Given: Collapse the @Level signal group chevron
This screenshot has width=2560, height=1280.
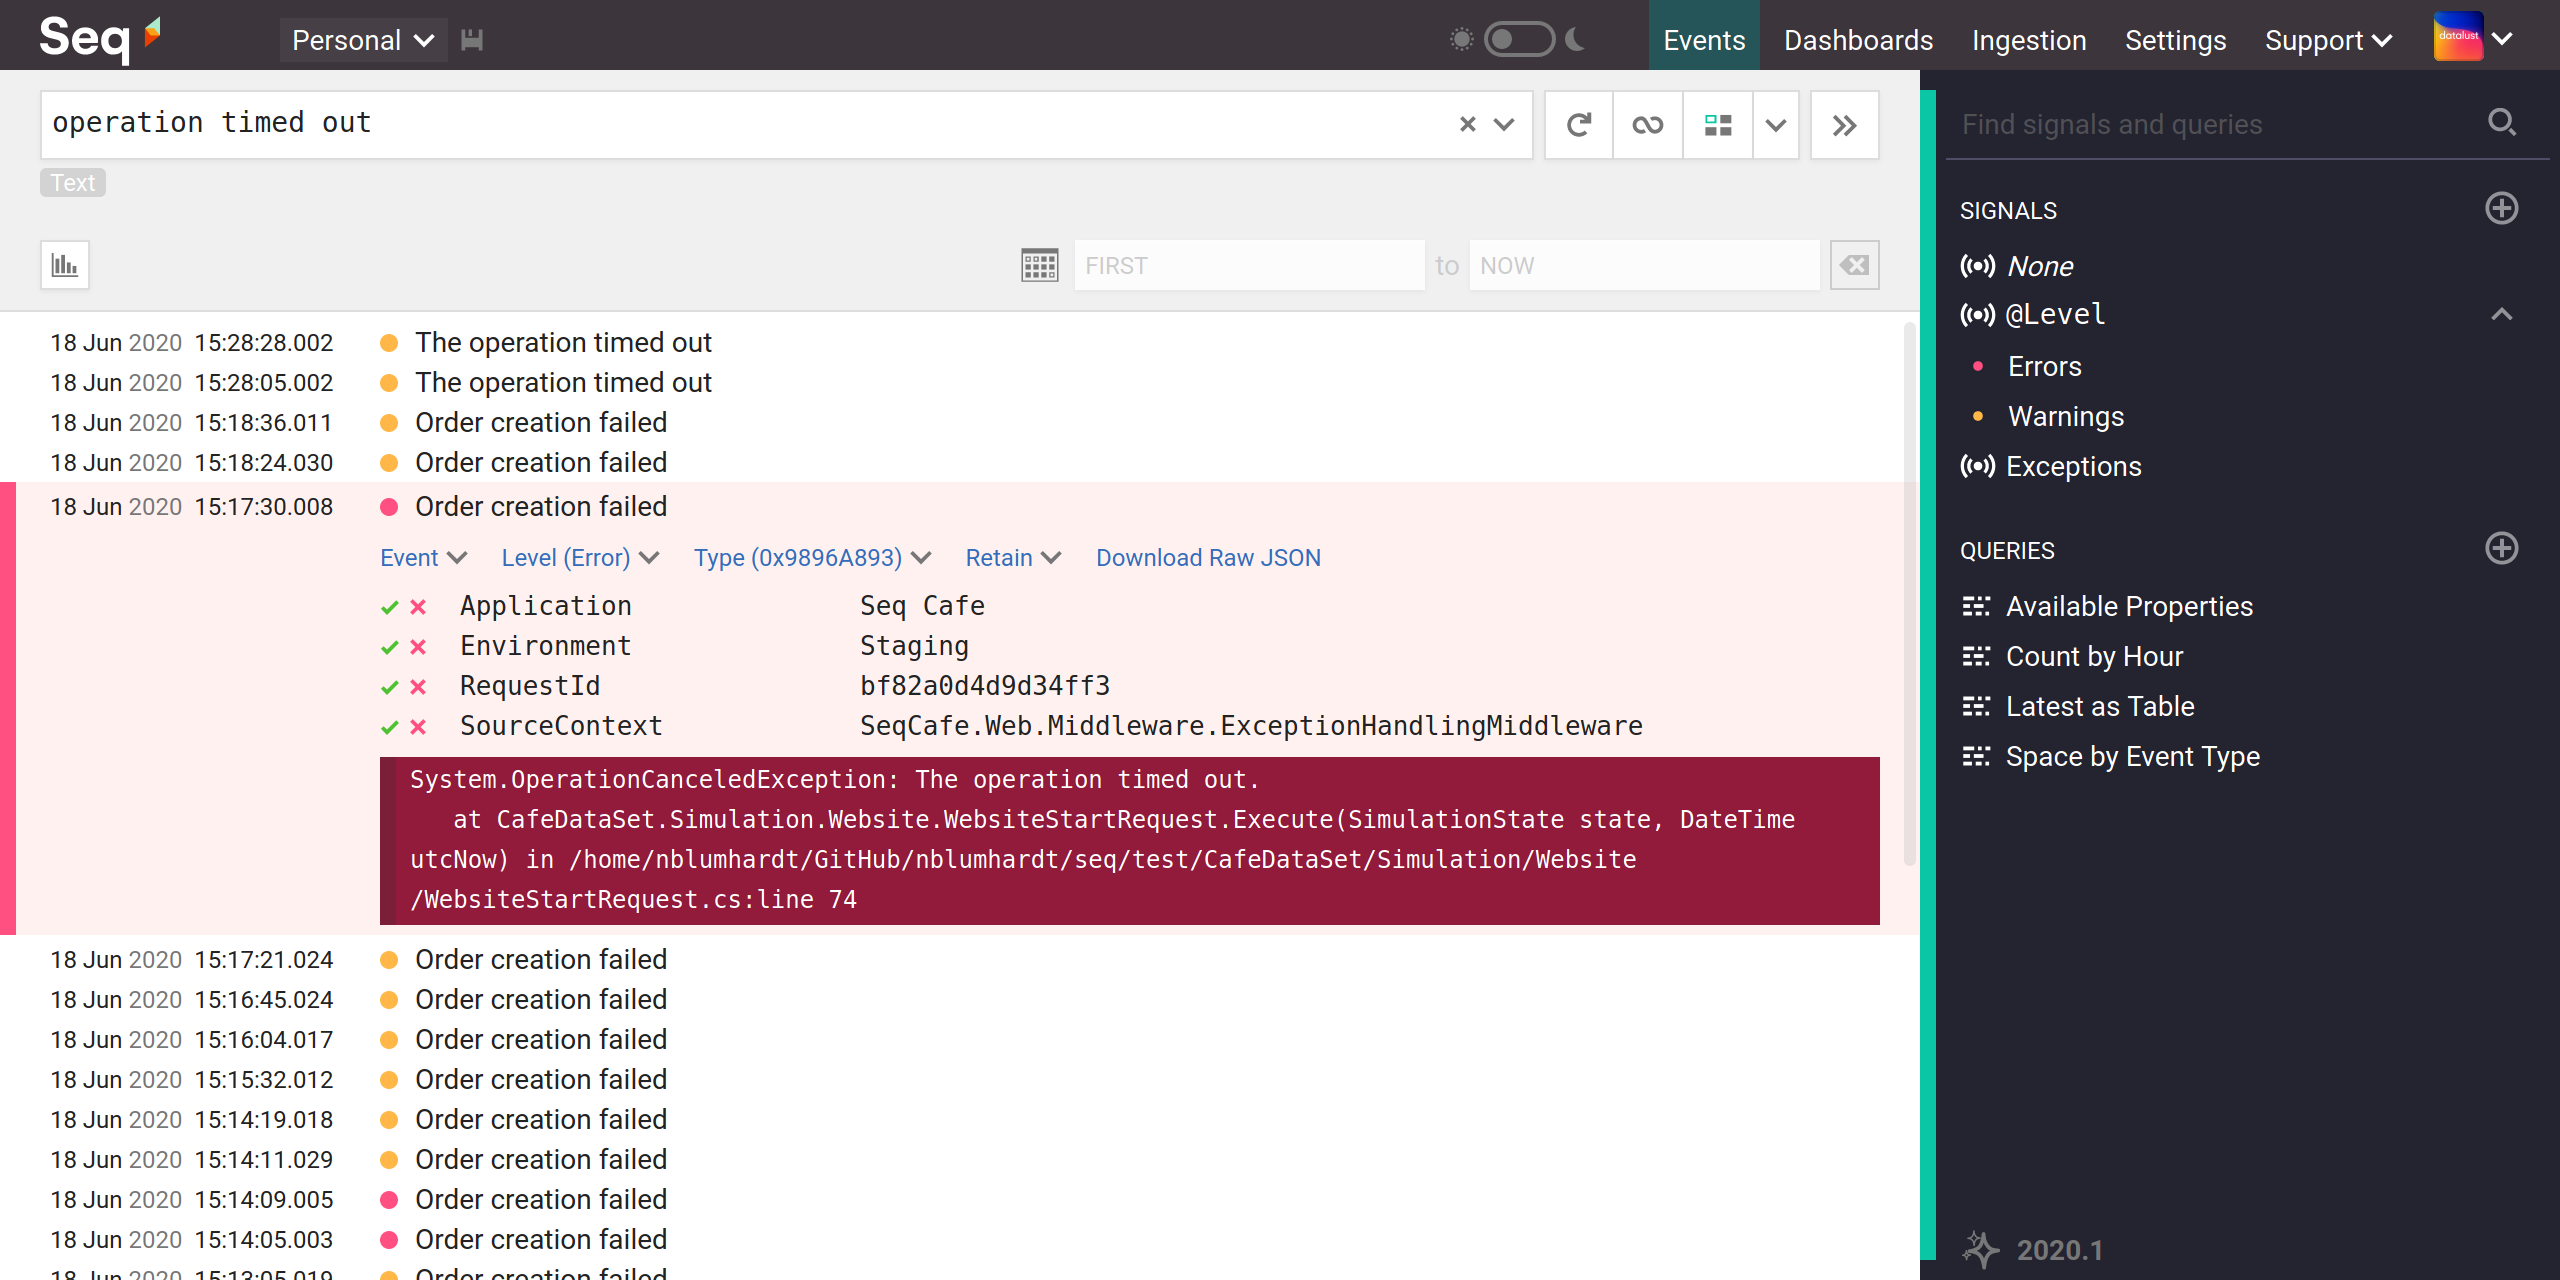Looking at the screenshot, I should (2502, 314).
